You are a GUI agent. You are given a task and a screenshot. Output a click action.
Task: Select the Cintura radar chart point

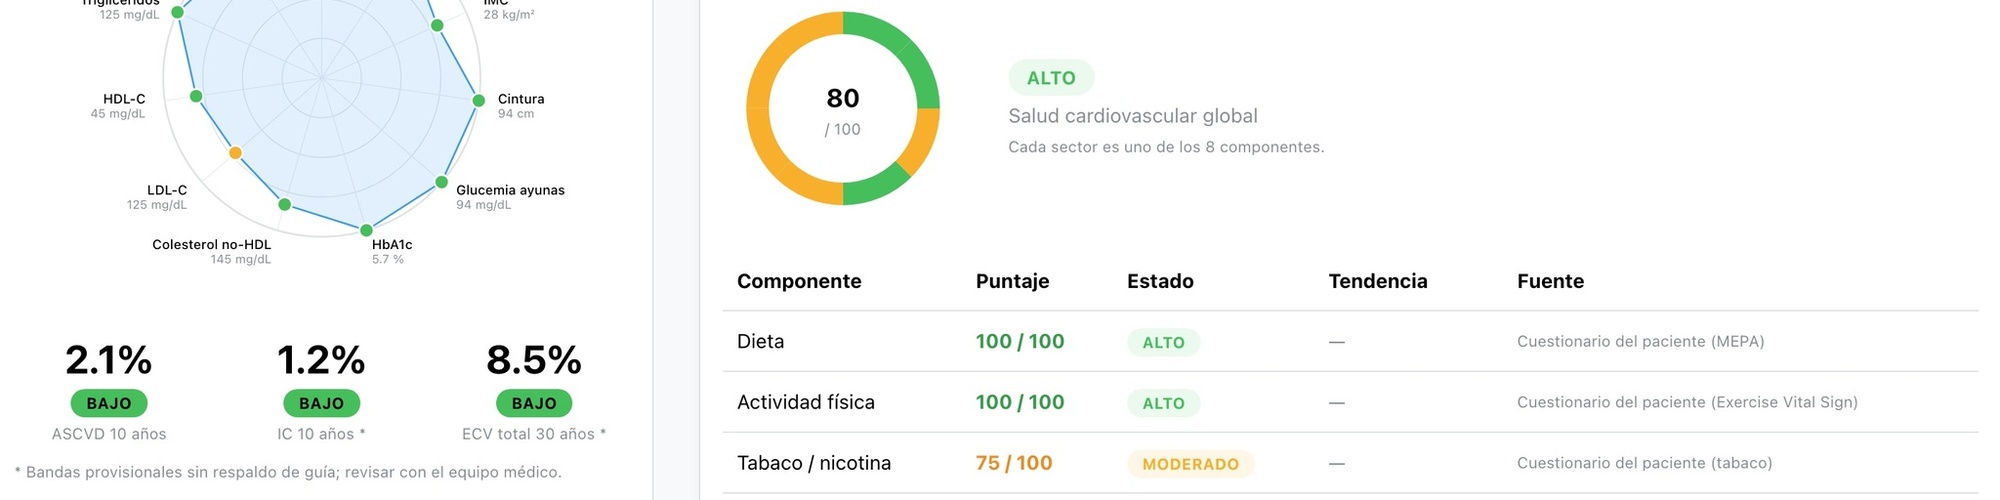[478, 100]
